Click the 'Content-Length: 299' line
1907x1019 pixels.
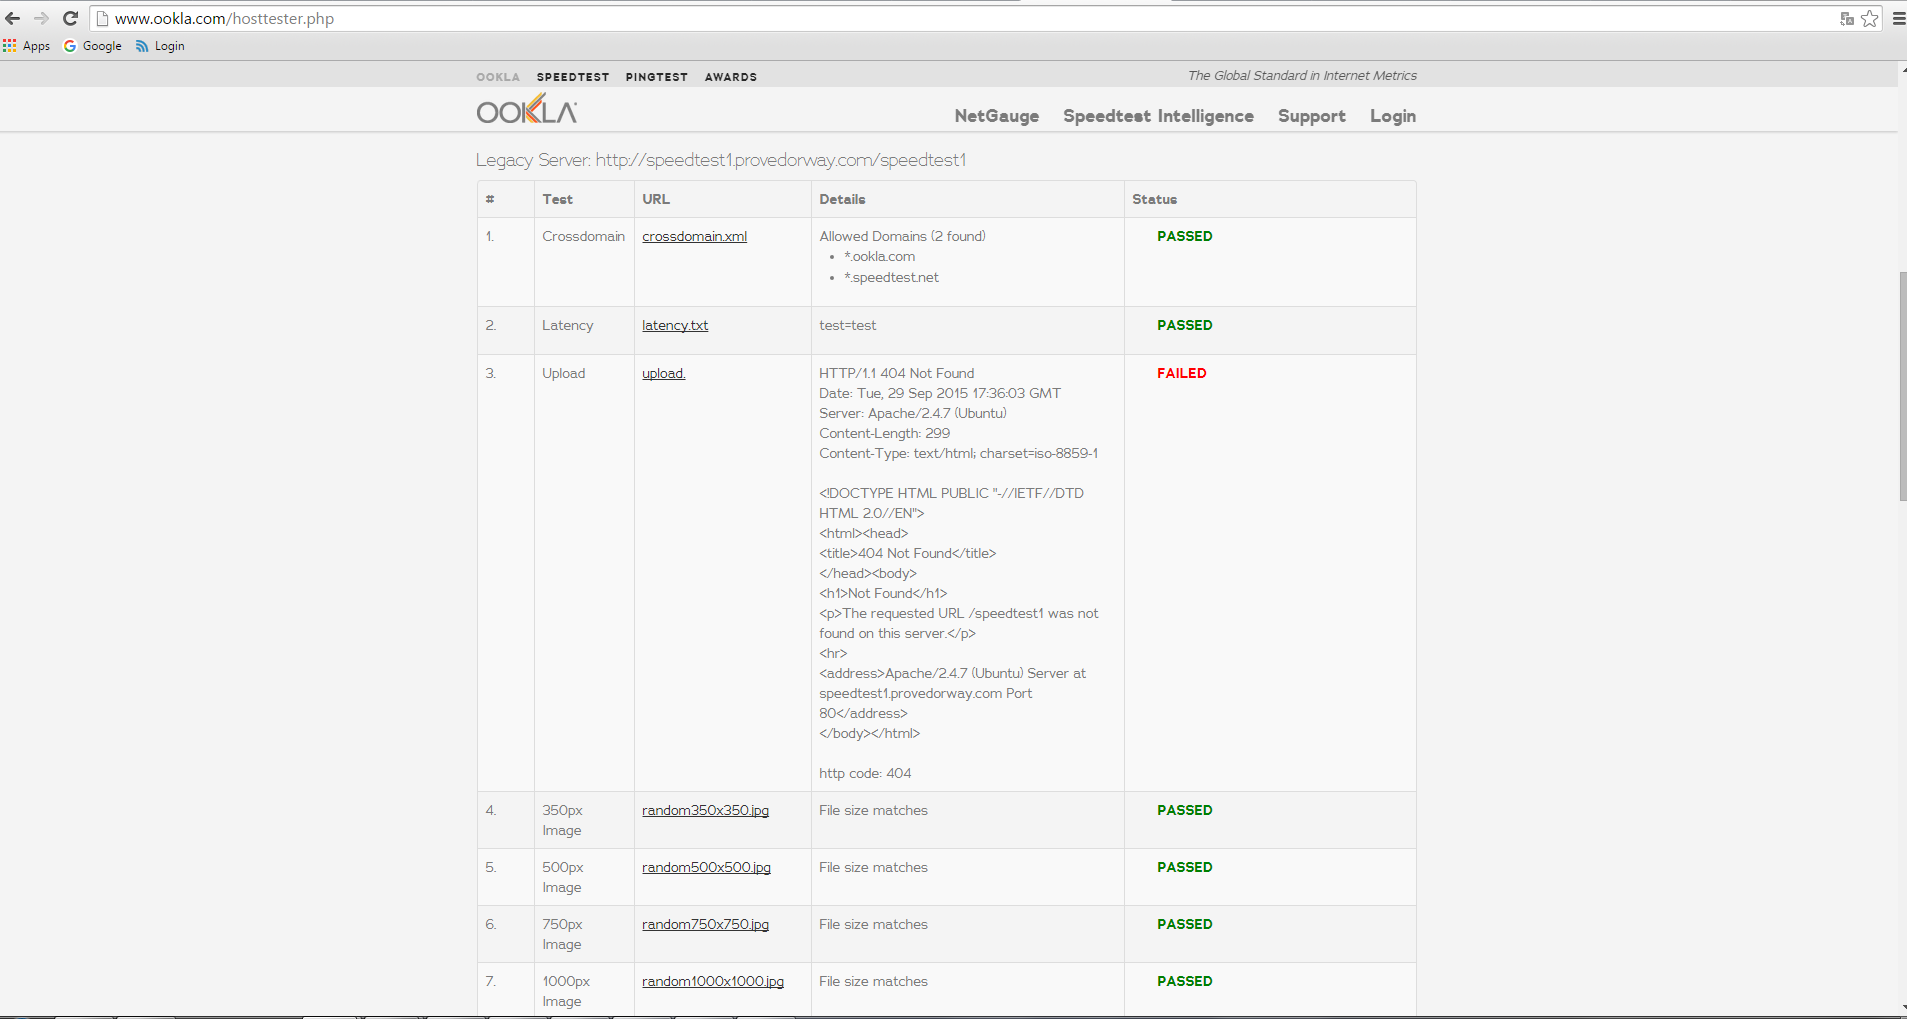click(885, 434)
